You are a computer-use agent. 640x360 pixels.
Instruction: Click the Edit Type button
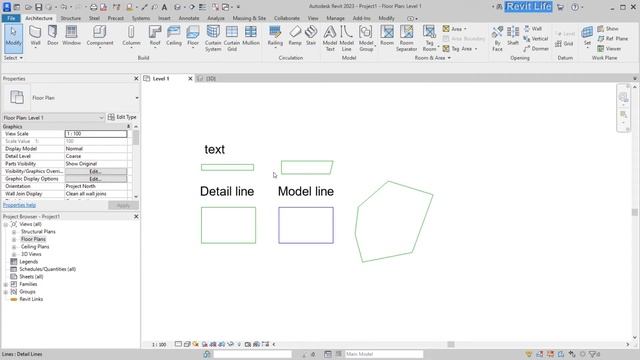(122, 117)
